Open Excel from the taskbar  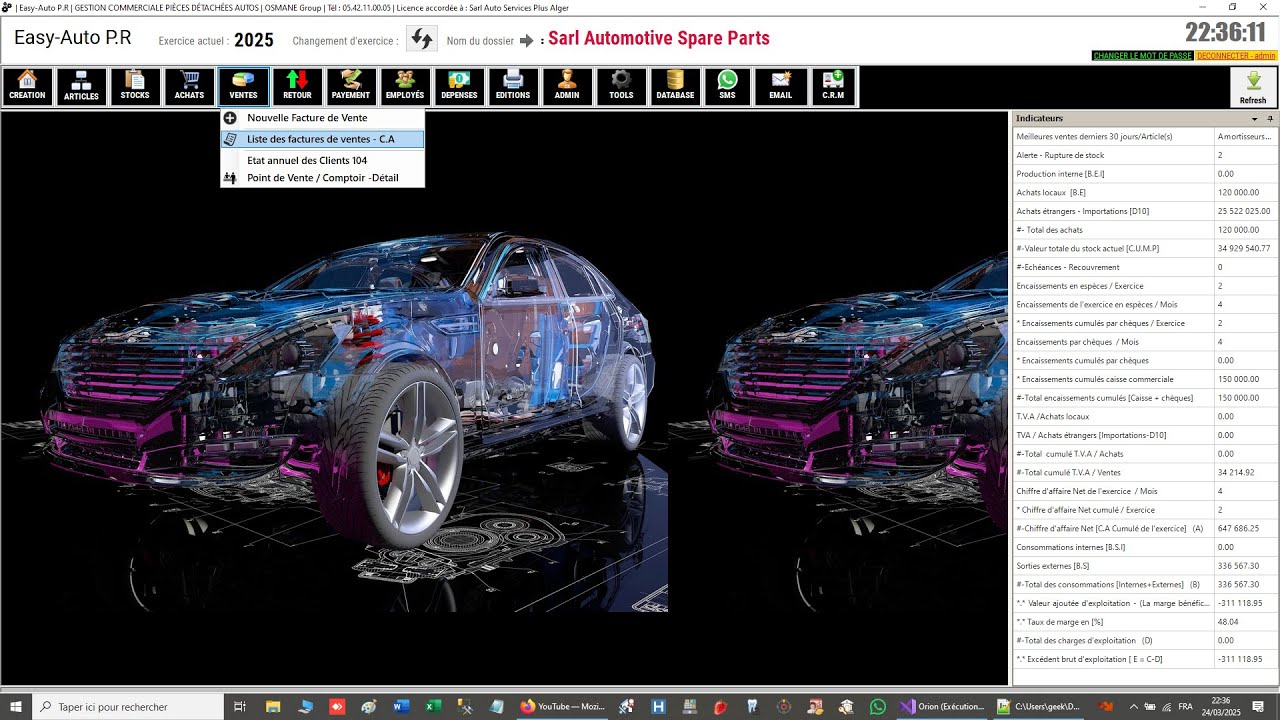(x=433, y=706)
